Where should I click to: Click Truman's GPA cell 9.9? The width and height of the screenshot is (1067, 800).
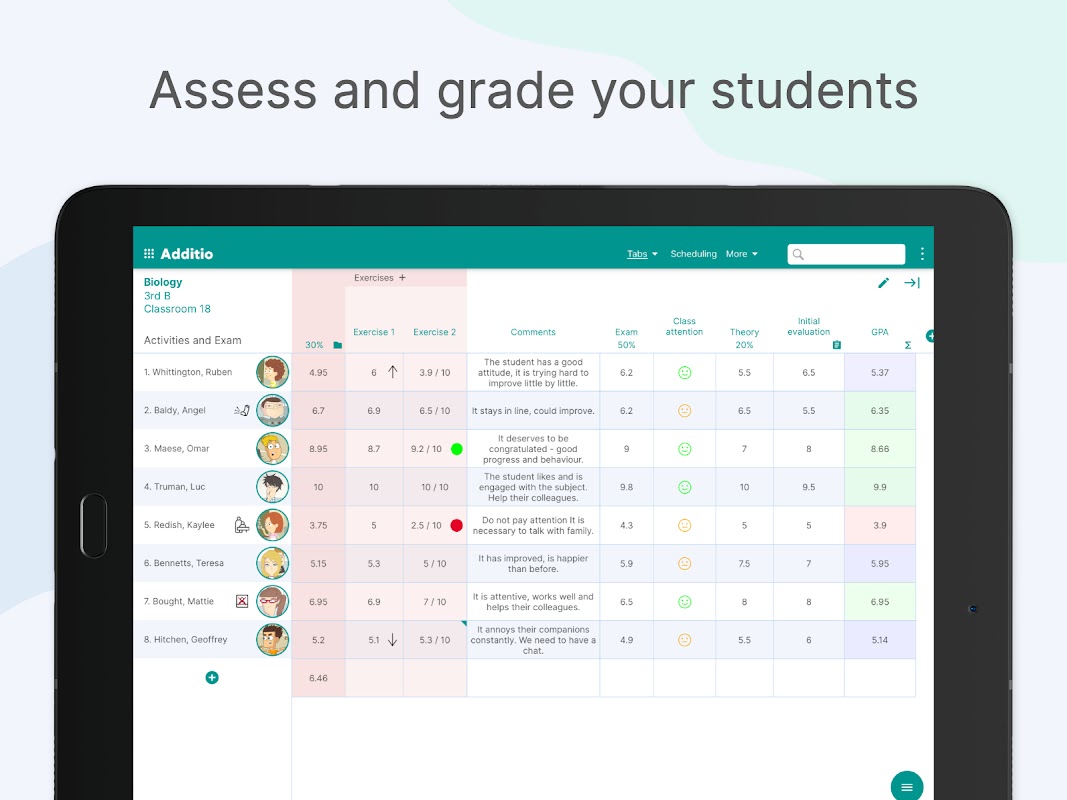[x=880, y=487]
